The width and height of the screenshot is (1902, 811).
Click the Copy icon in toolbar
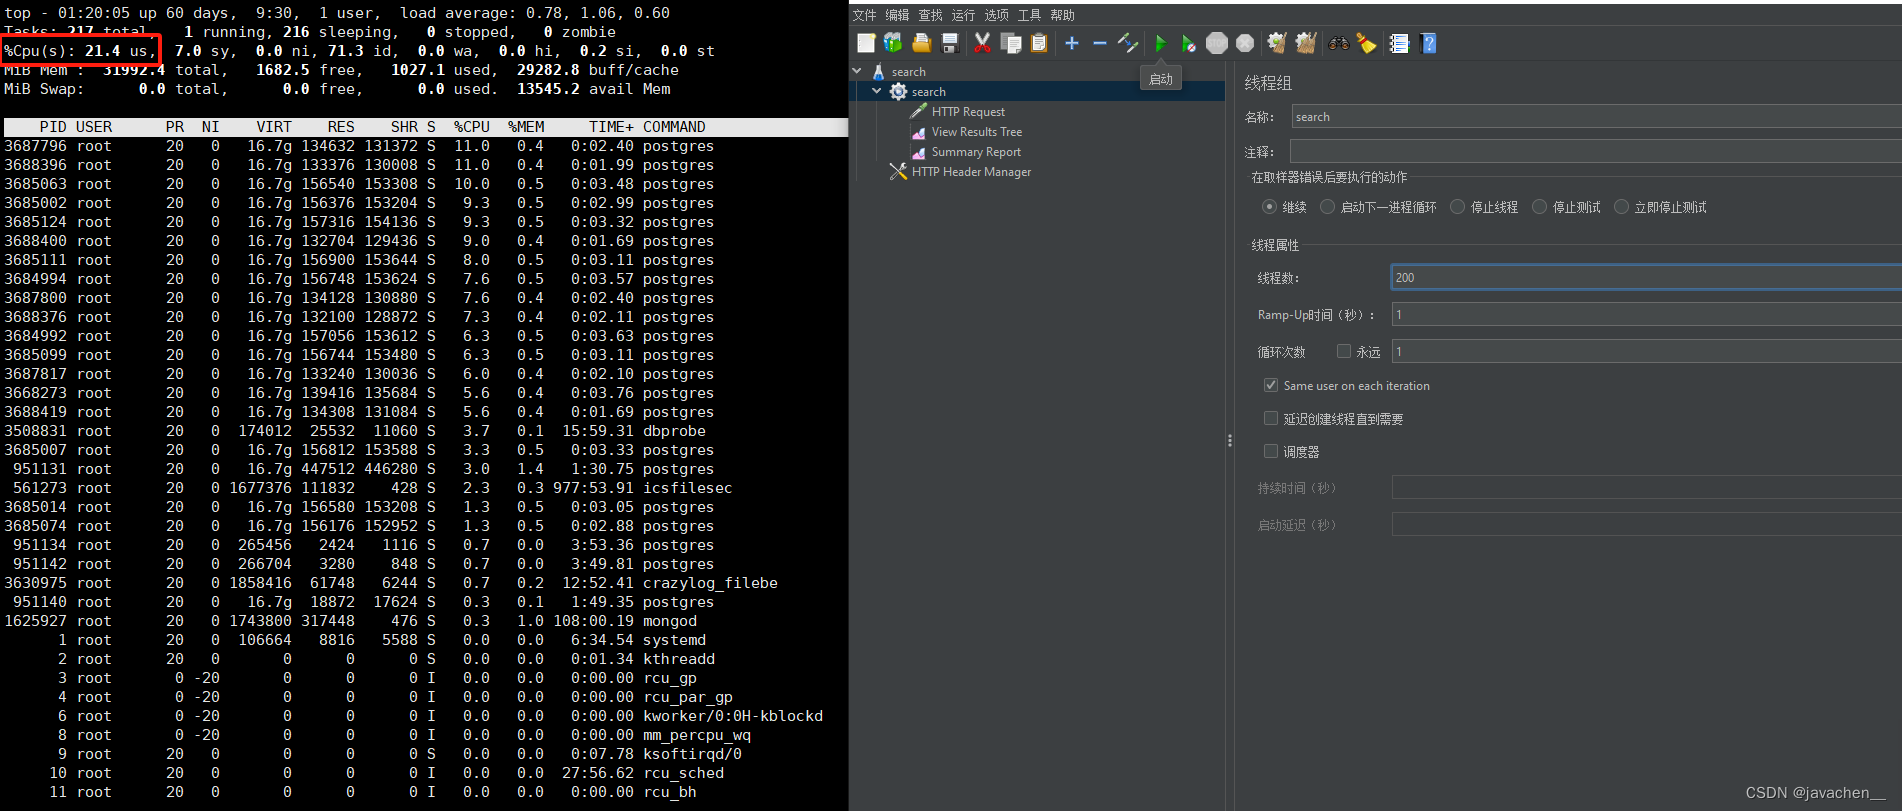pyautogui.click(x=1011, y=43)
